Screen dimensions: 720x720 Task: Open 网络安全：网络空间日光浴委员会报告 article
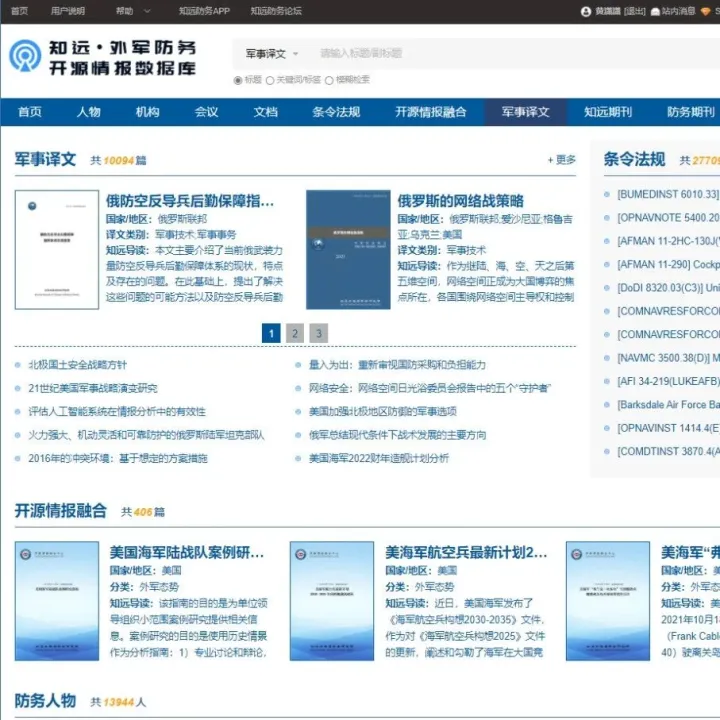pos(430,388)
